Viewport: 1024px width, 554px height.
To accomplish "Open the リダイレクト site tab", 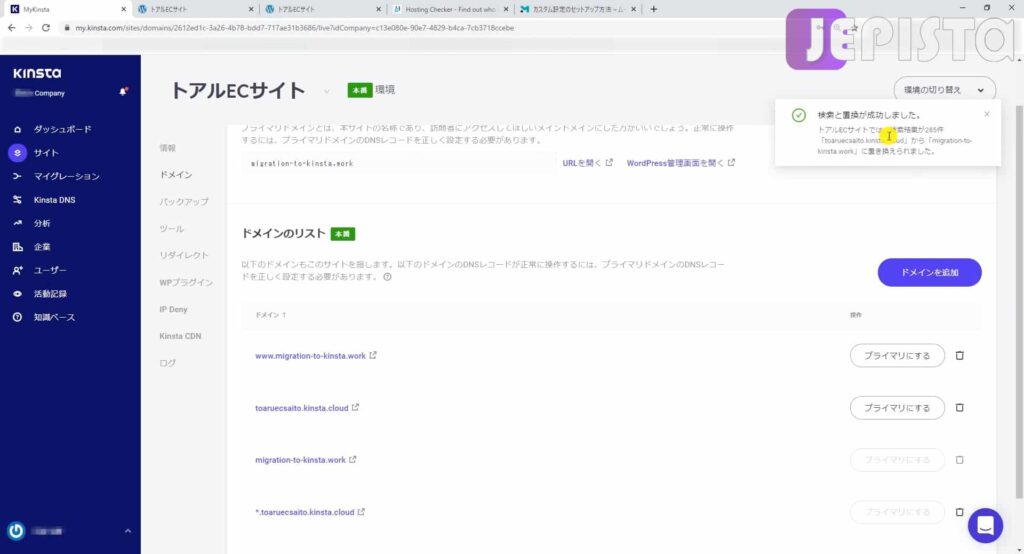I will 184,255.
